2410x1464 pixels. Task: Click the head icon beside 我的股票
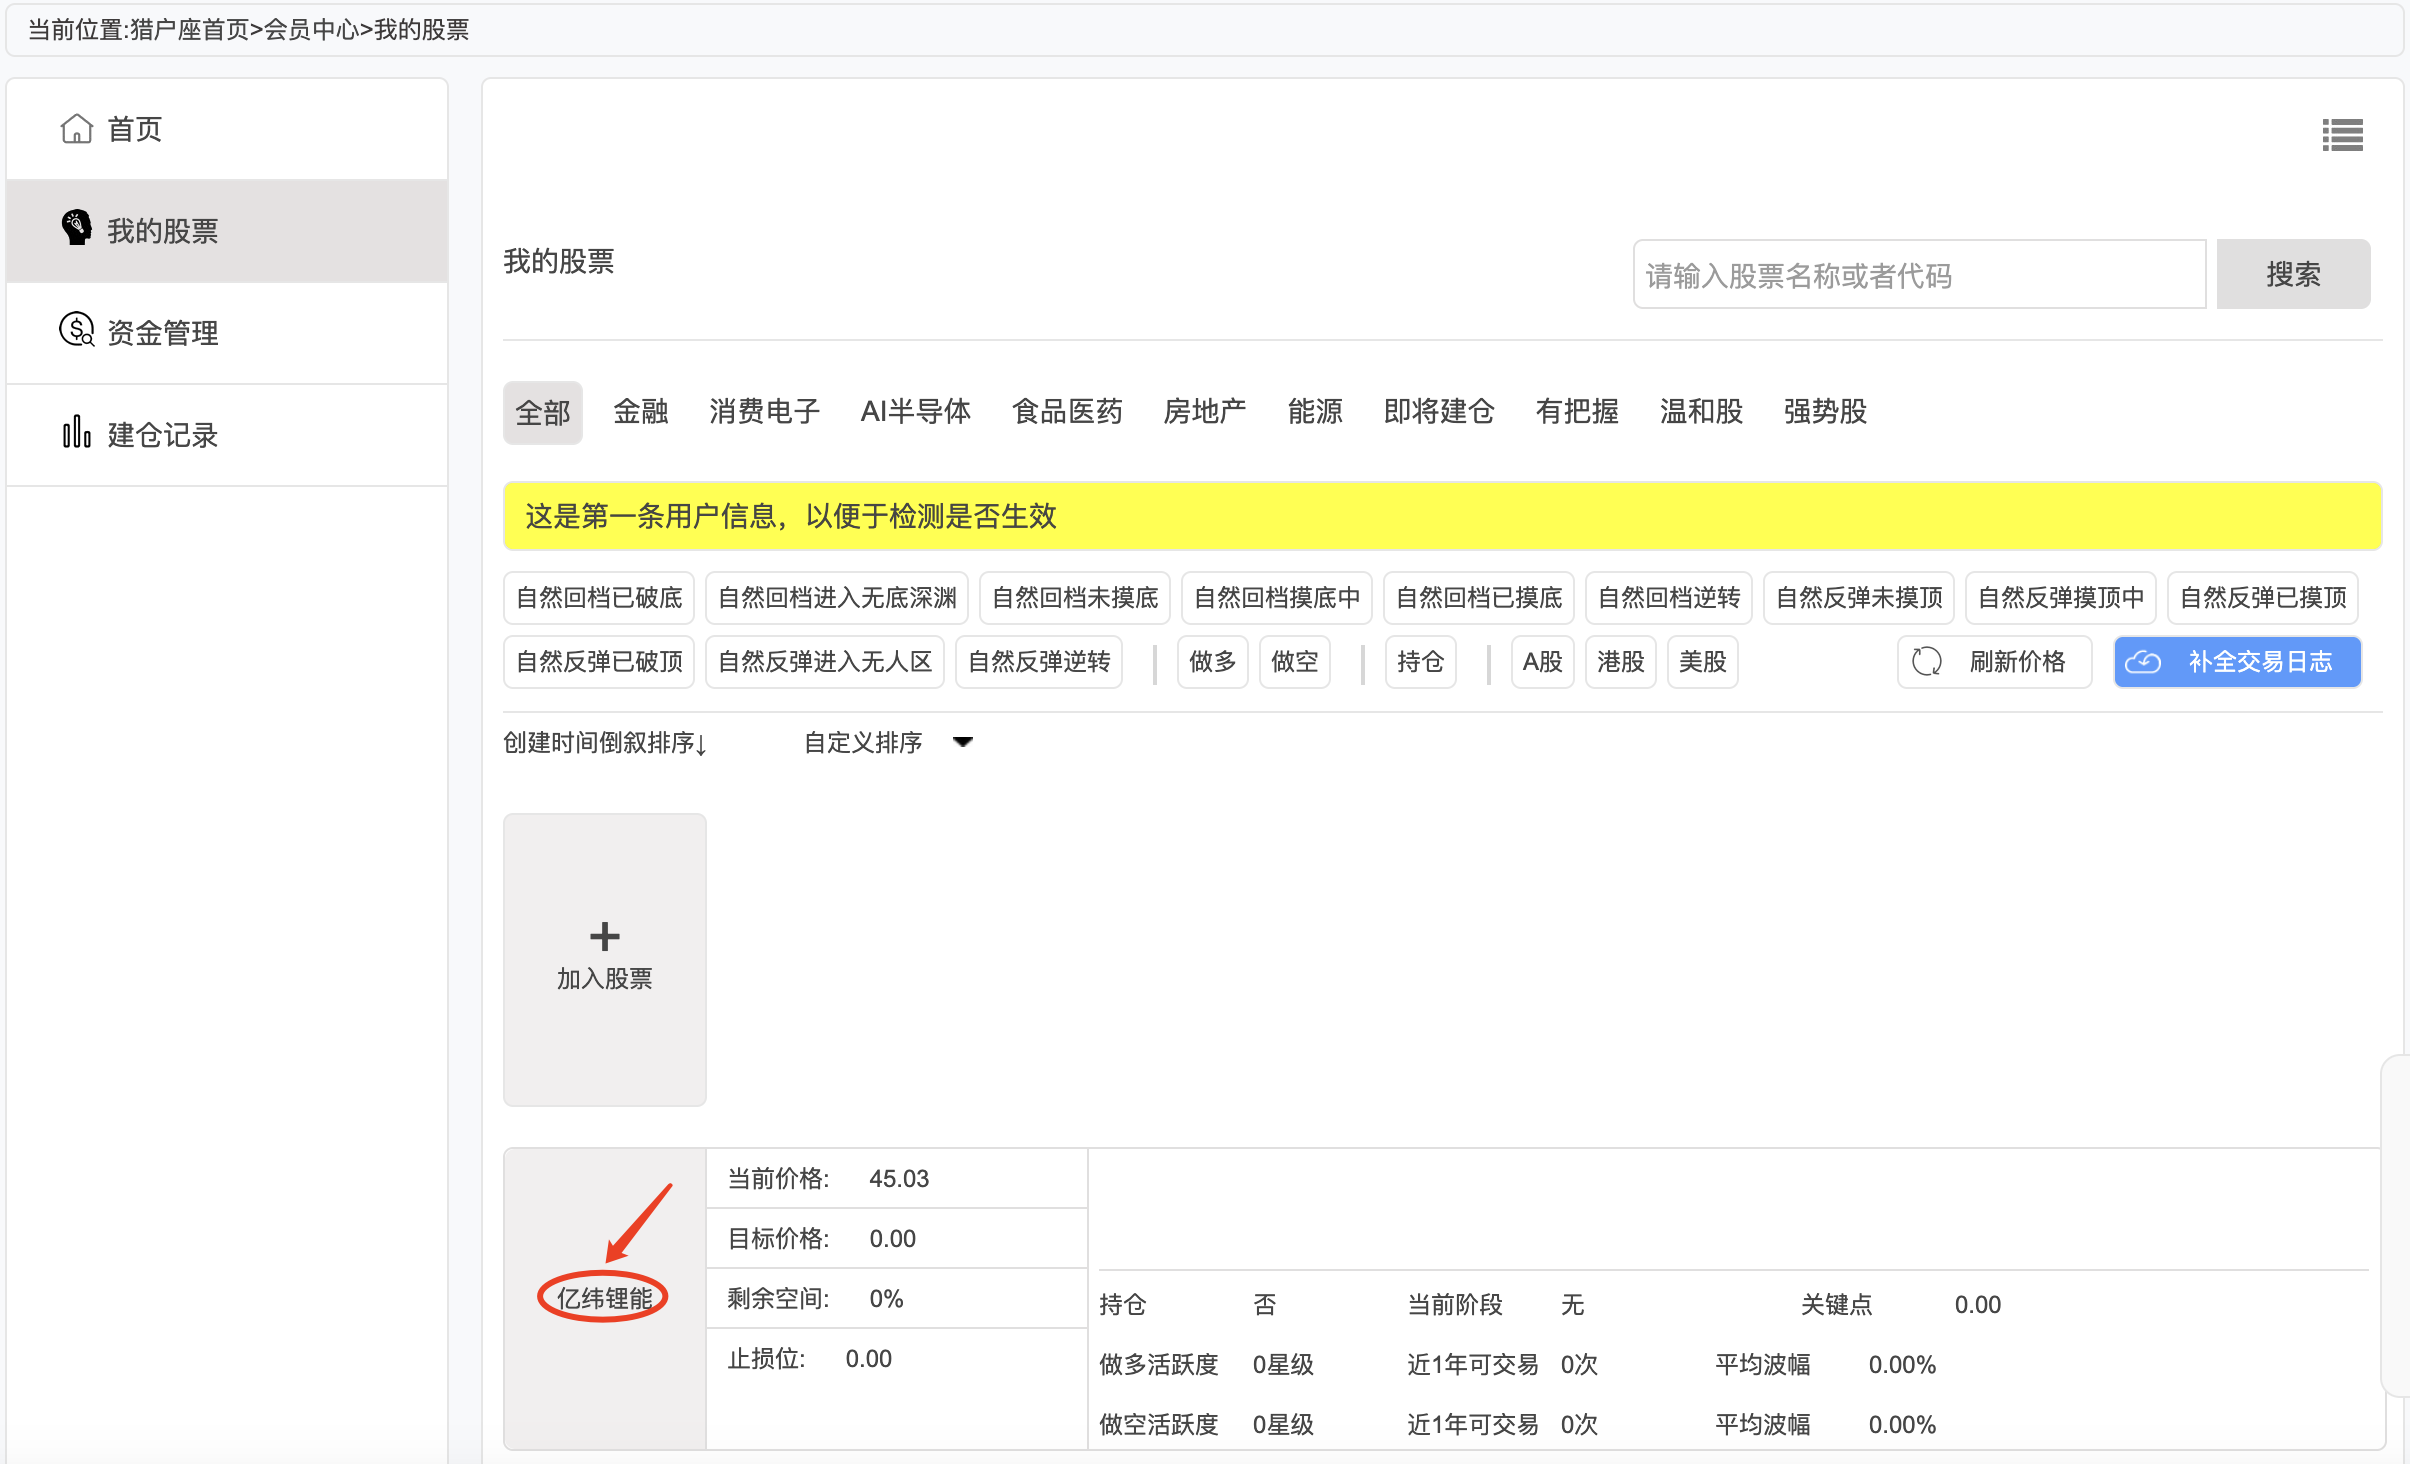[x=77, y=229]
